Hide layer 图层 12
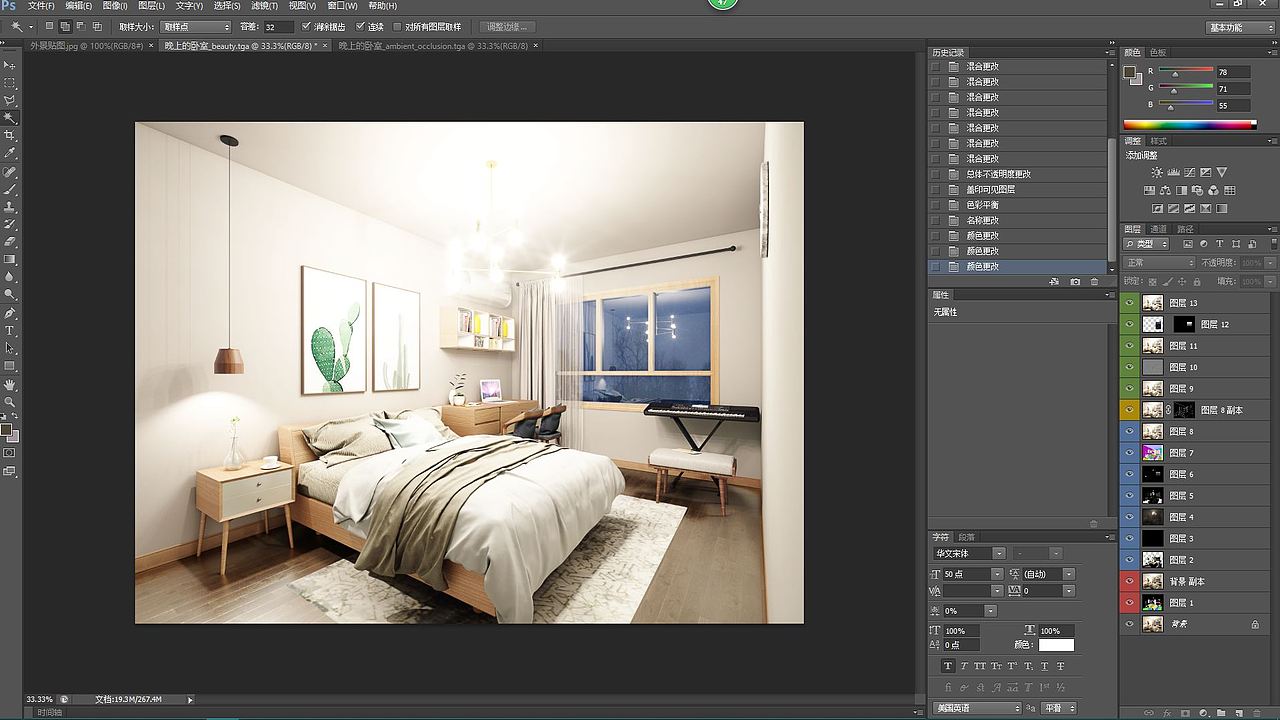The image size is (1280, 720). [1130, 324]
